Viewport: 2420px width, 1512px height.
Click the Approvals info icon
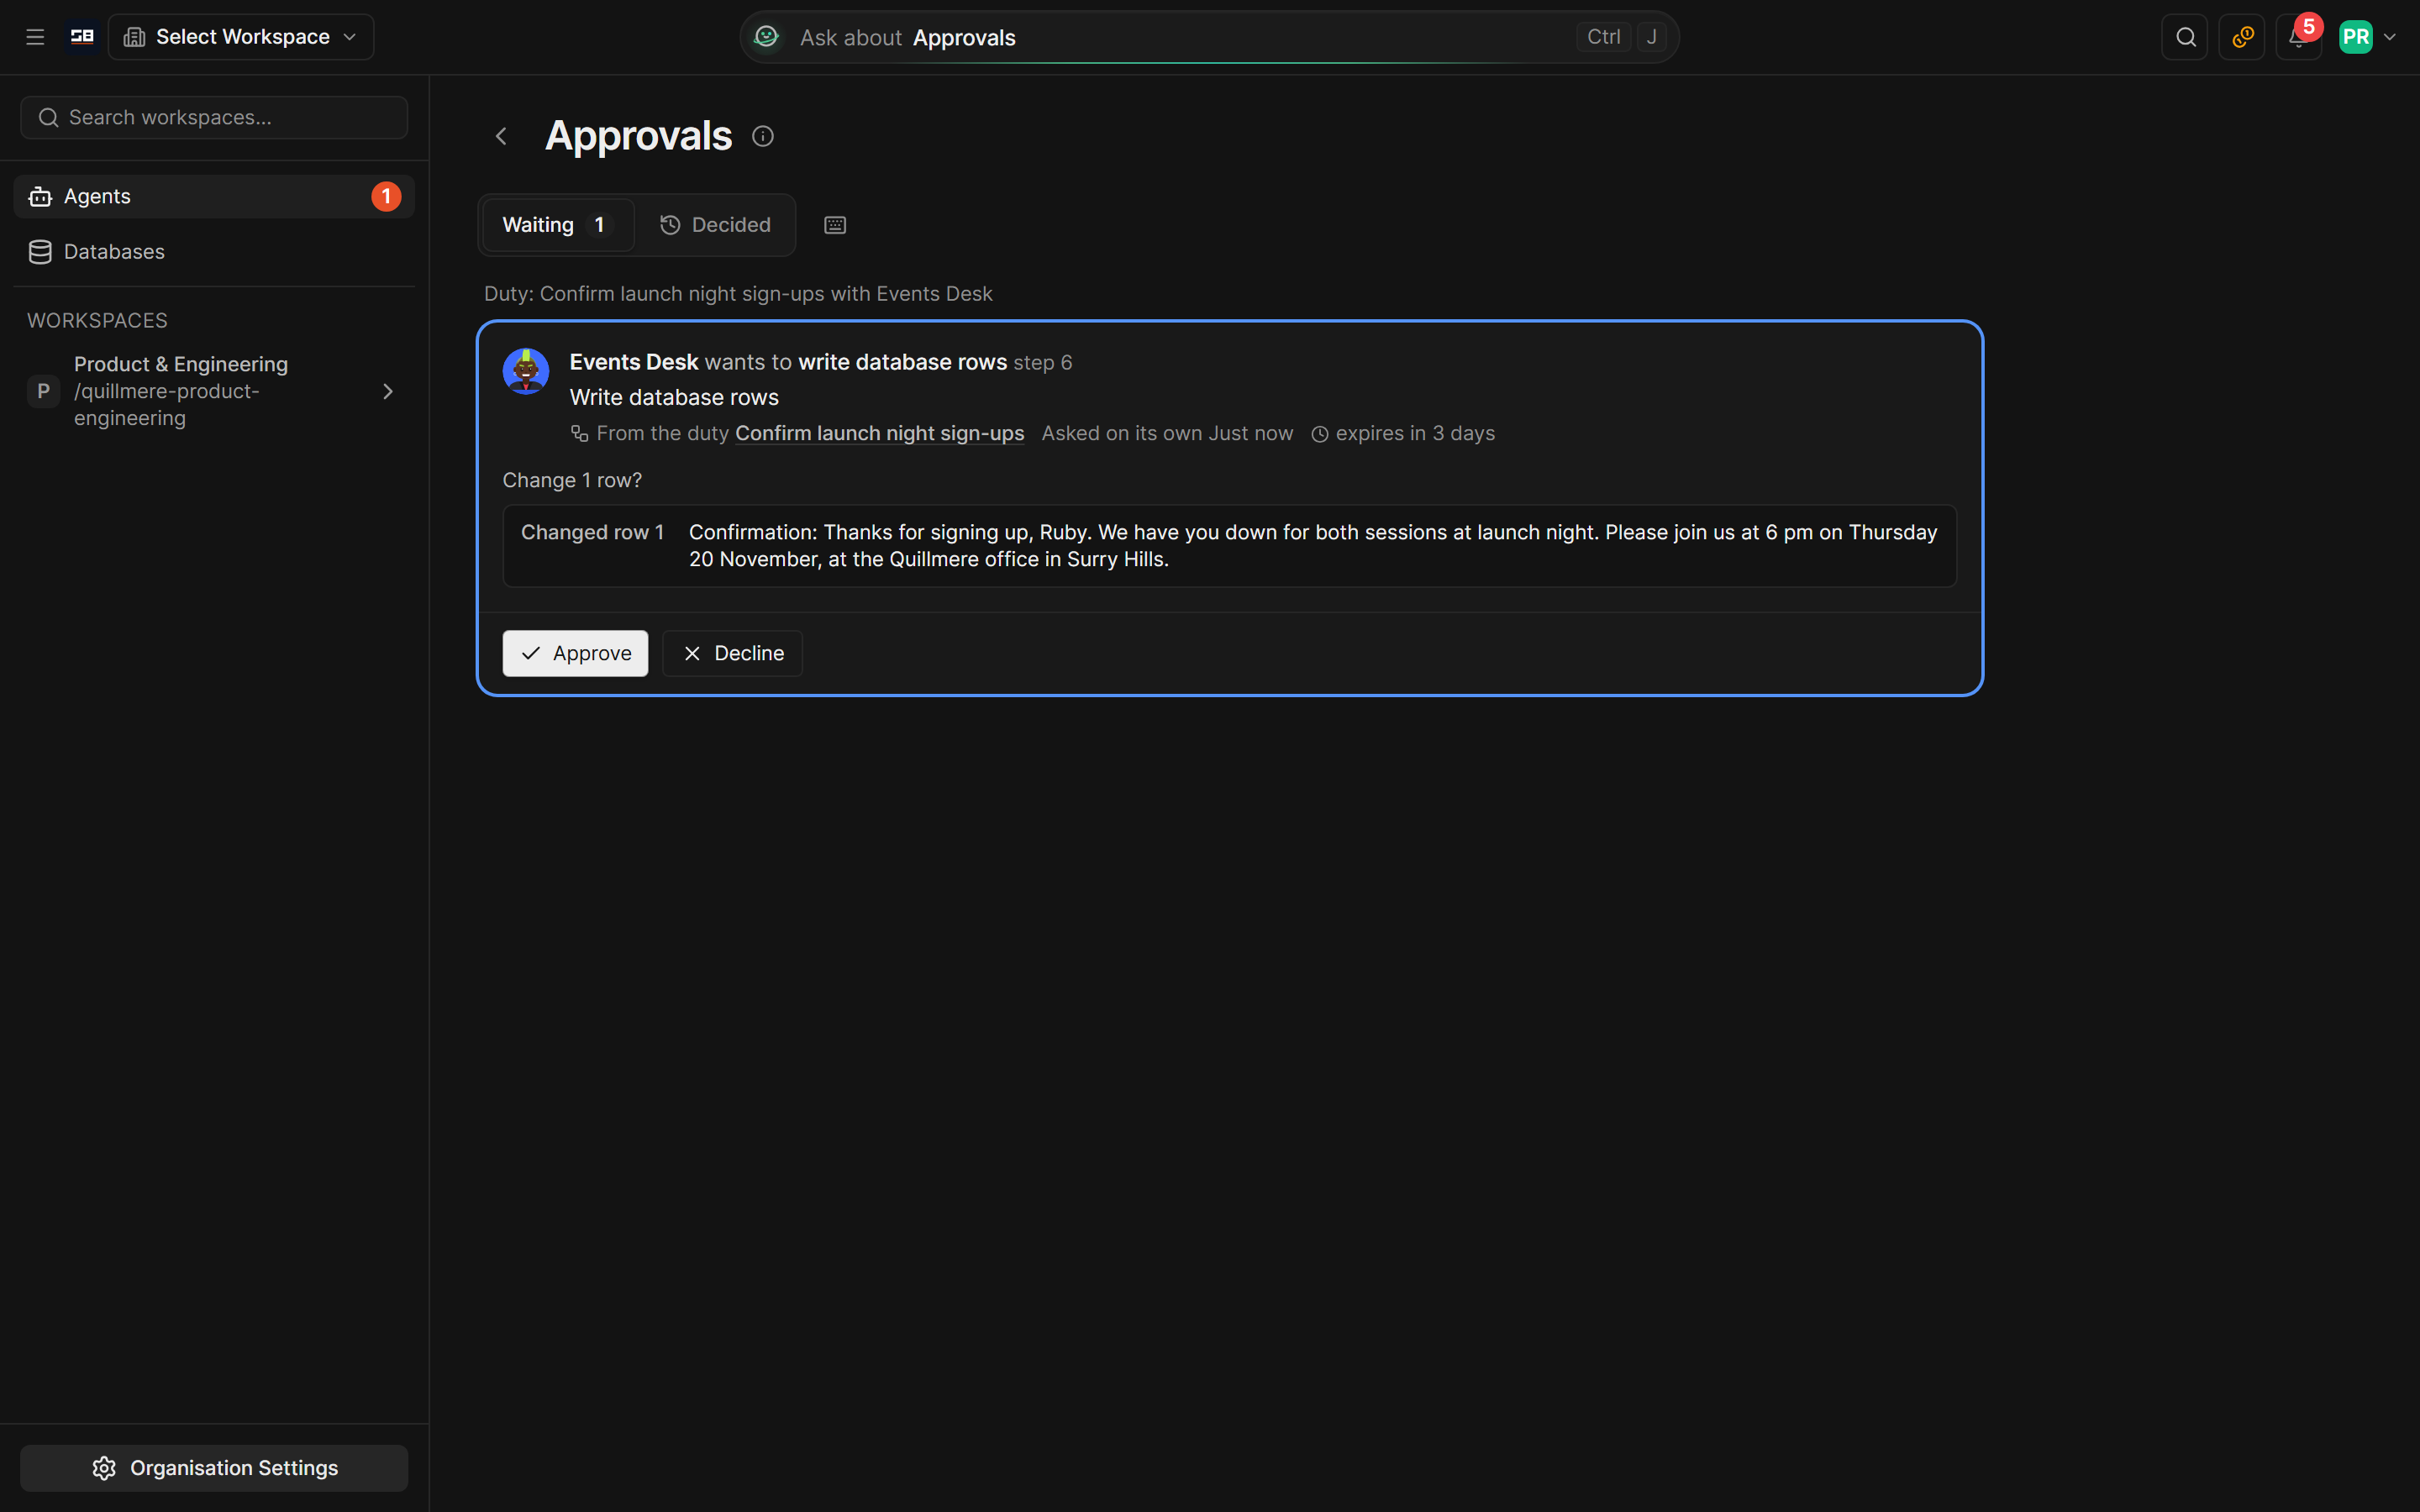pos(763,136)
